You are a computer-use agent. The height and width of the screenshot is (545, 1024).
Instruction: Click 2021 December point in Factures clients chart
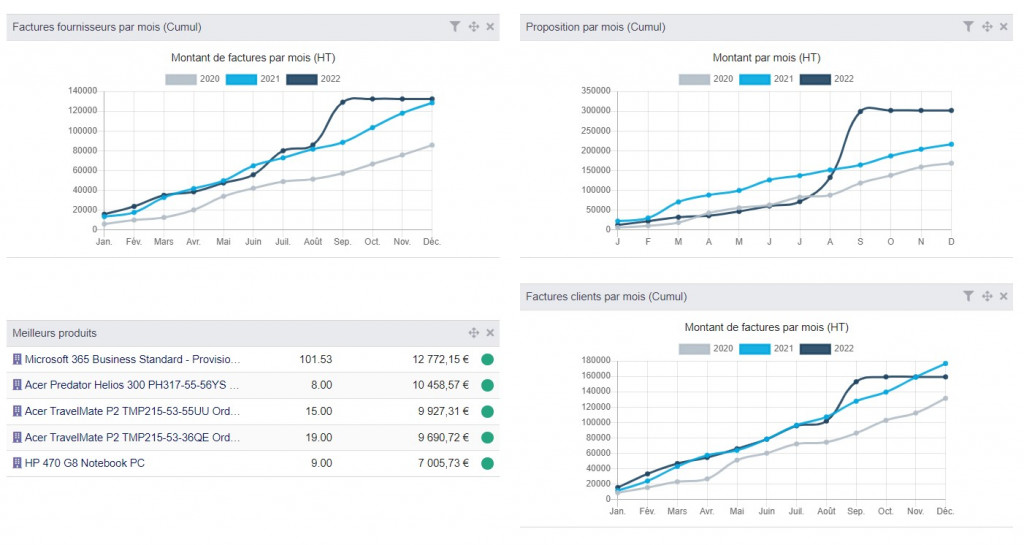pyautogui.click(x=945, y=364)
